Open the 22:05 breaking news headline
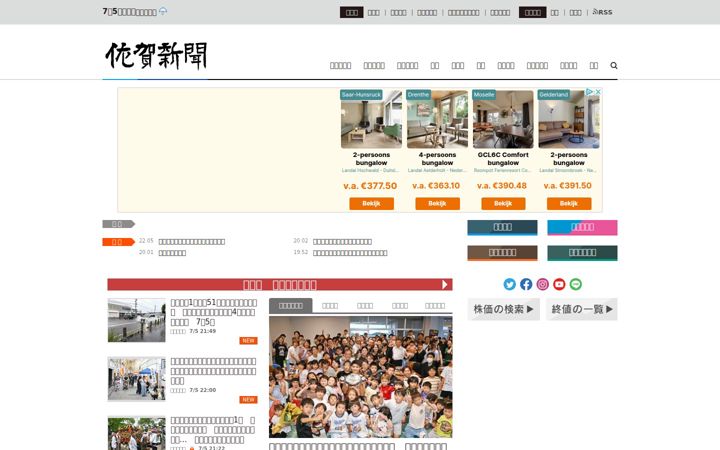The height and width of the screenshot is (450, 720). tap(192, 242)
